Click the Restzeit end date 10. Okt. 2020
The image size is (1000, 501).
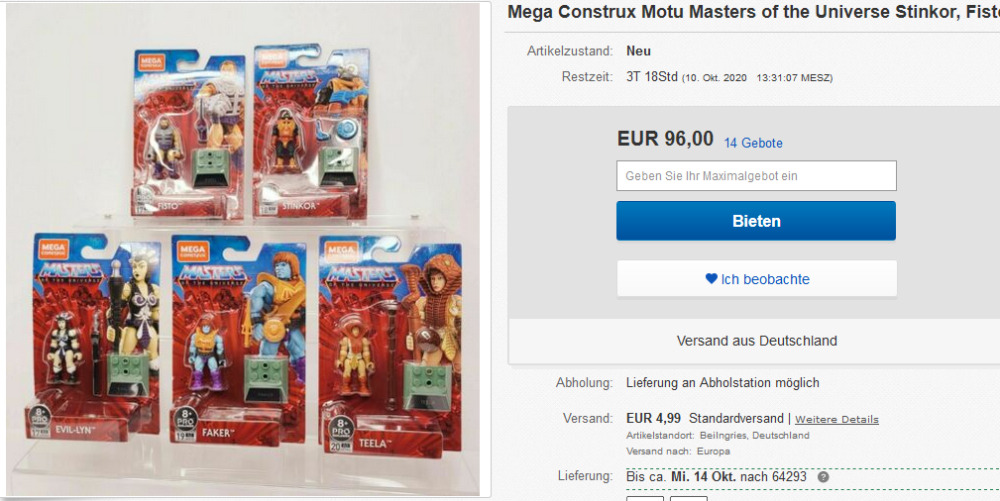714,78
